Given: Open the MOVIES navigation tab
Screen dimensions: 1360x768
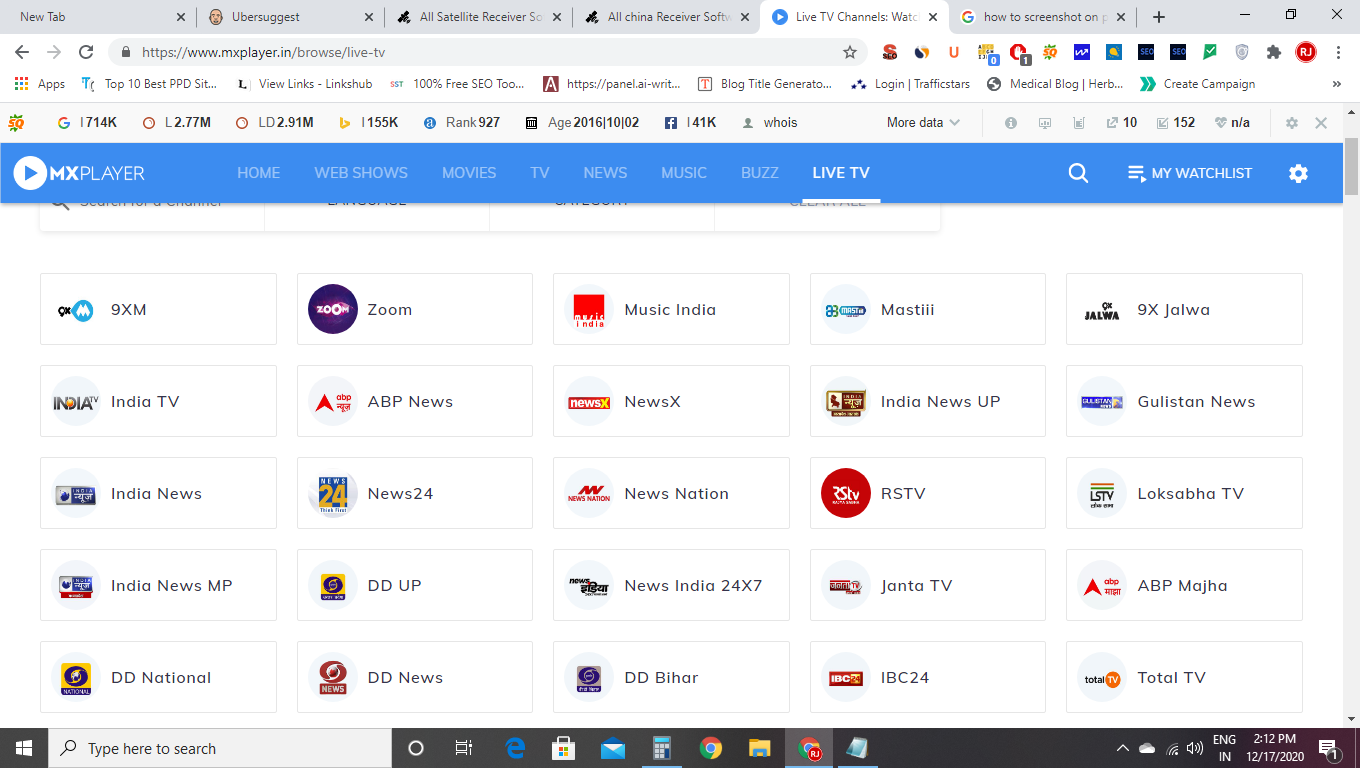Looking at the screenshot, I should [469, 173].
